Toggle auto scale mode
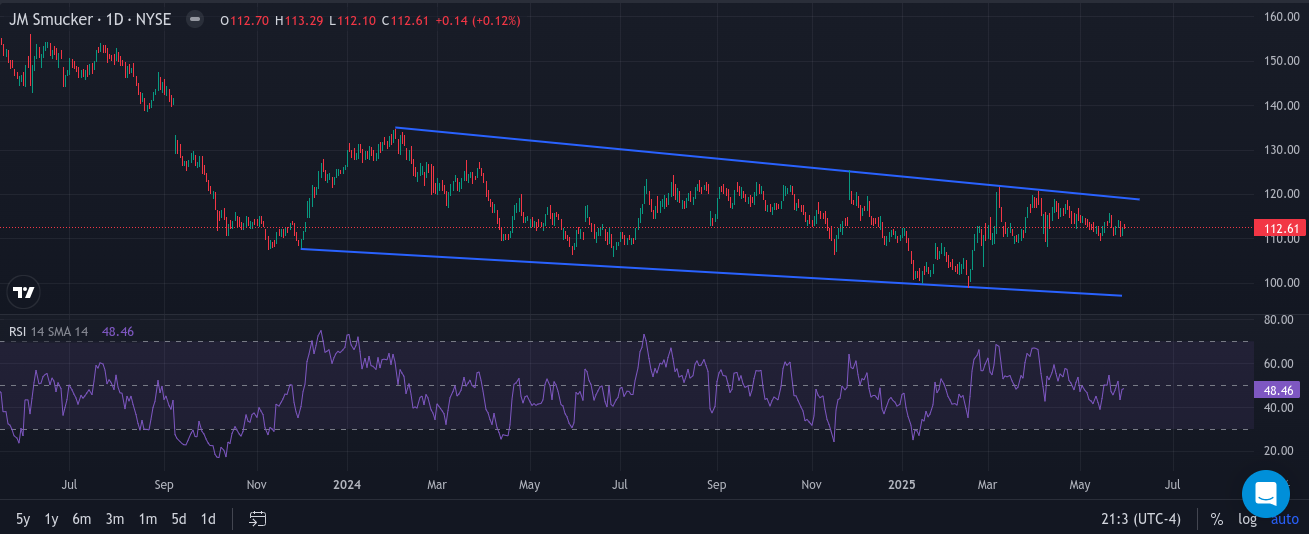This screenshot has width=1309, height=534. (x=1284, y=519)
